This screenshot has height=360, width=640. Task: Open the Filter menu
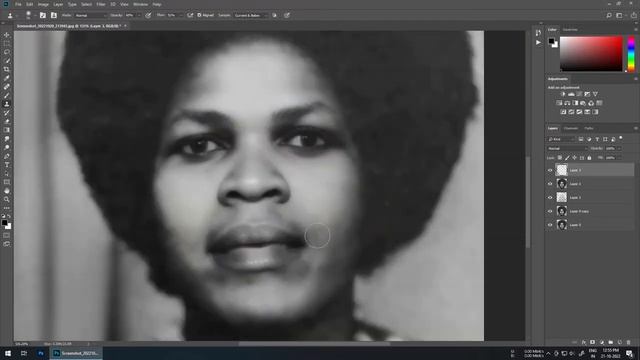coord(101,4)
